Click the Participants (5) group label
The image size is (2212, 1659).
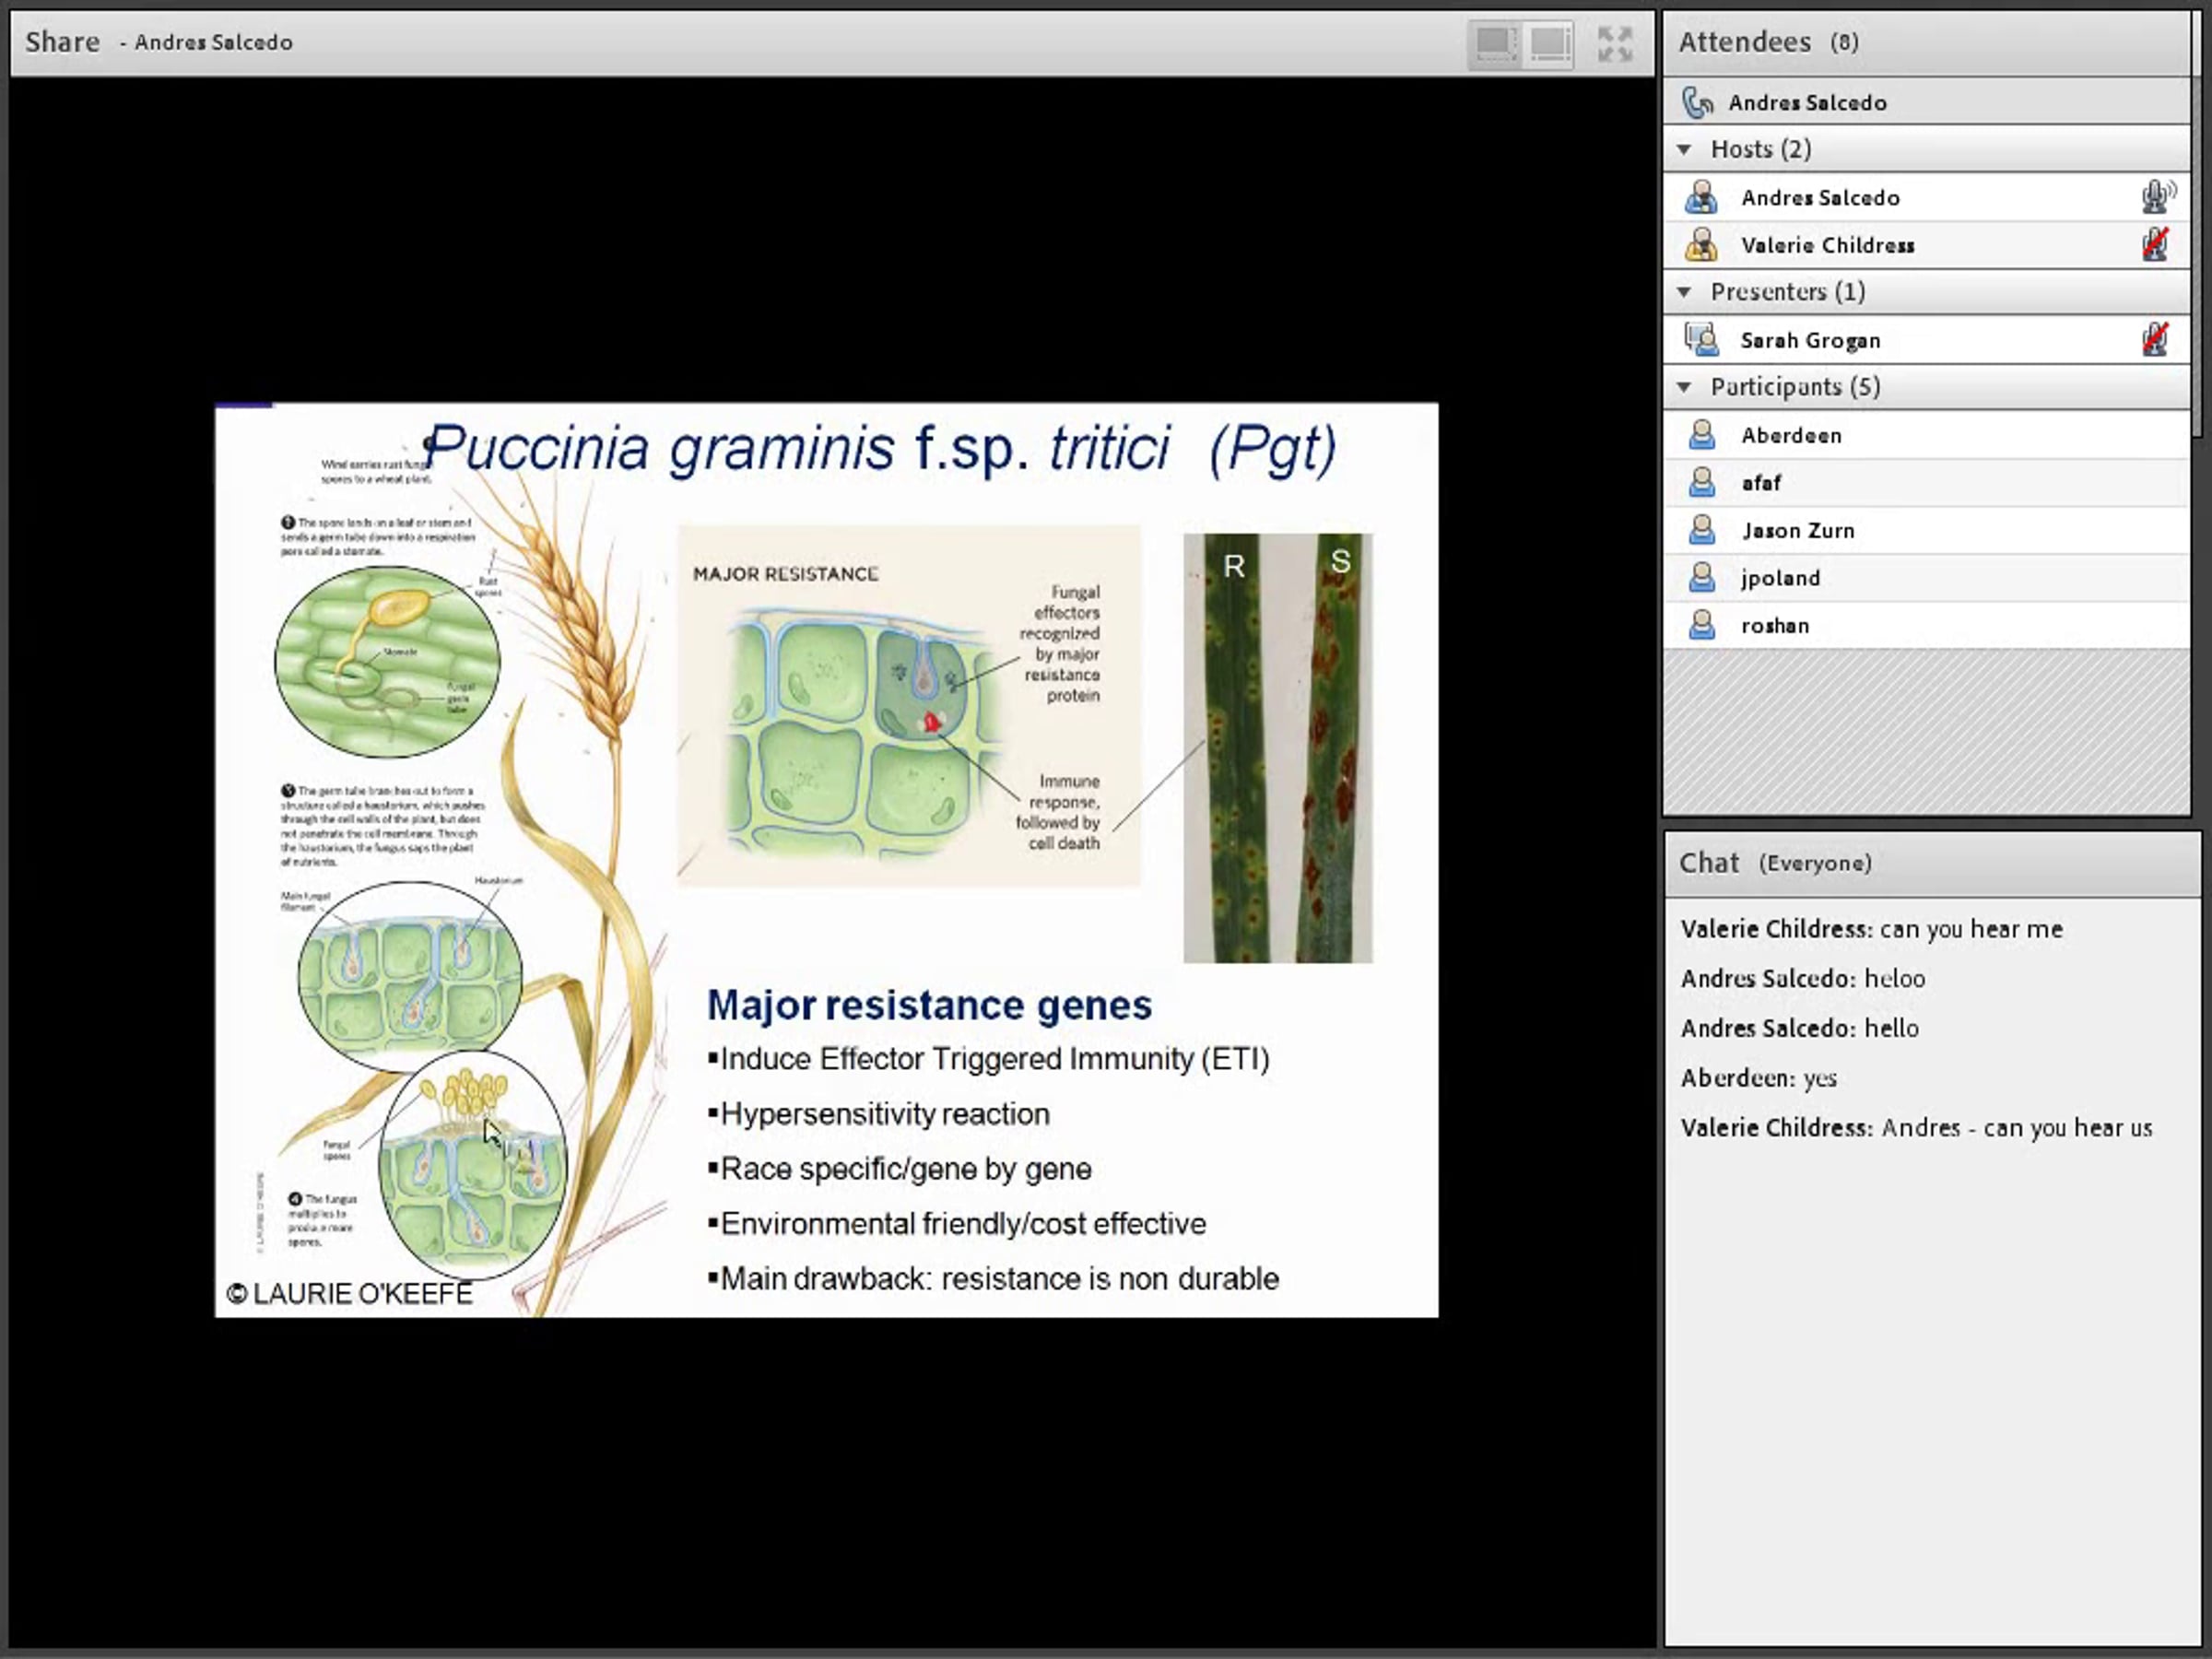coord(1795,387)
